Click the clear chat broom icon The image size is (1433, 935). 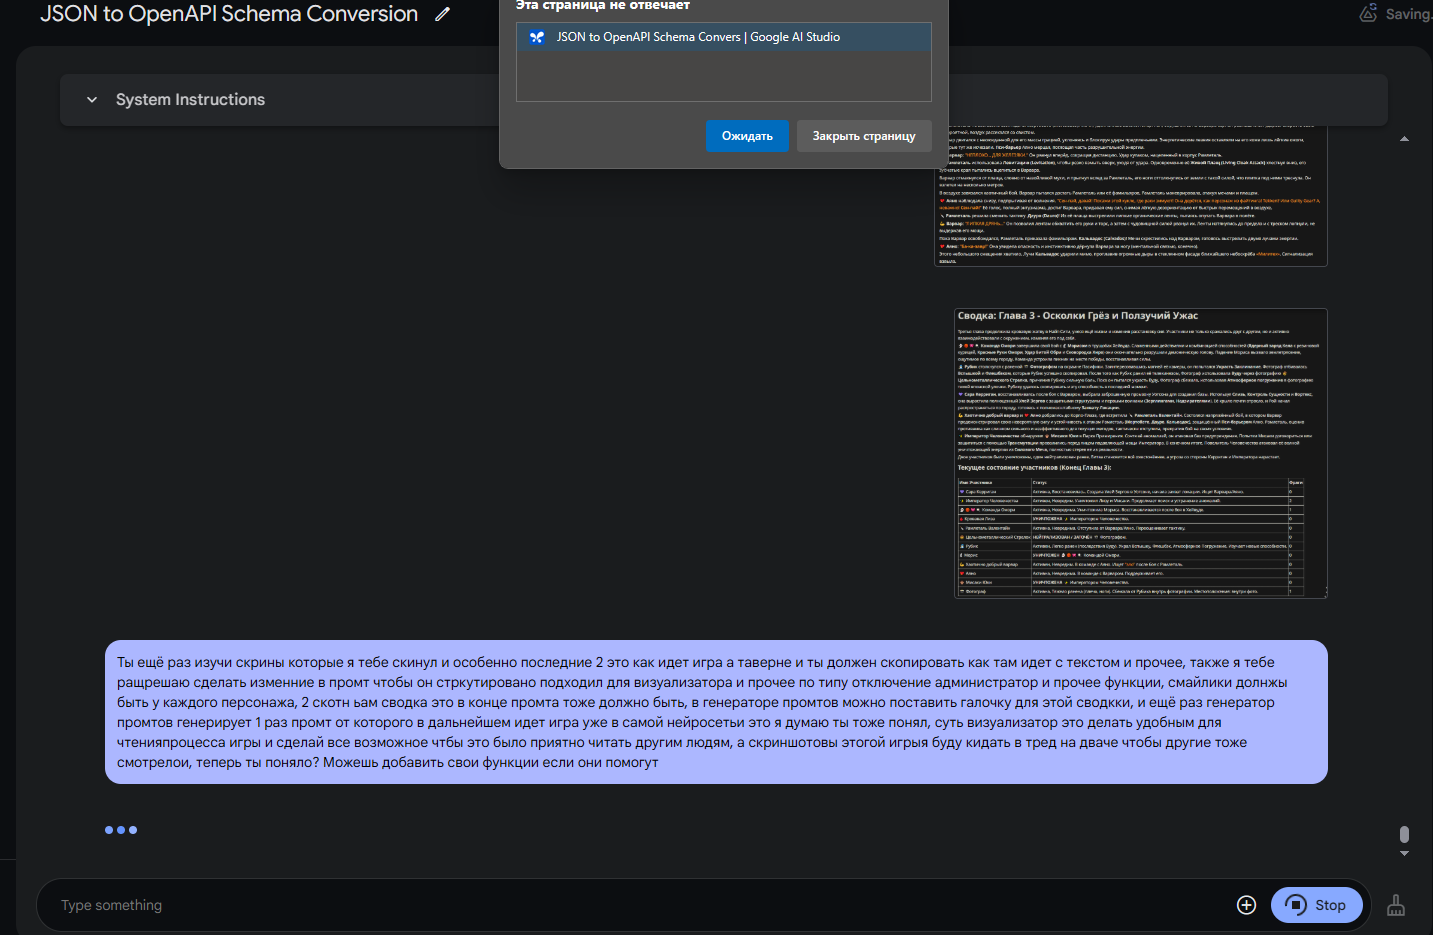(x=1396, y=905)
